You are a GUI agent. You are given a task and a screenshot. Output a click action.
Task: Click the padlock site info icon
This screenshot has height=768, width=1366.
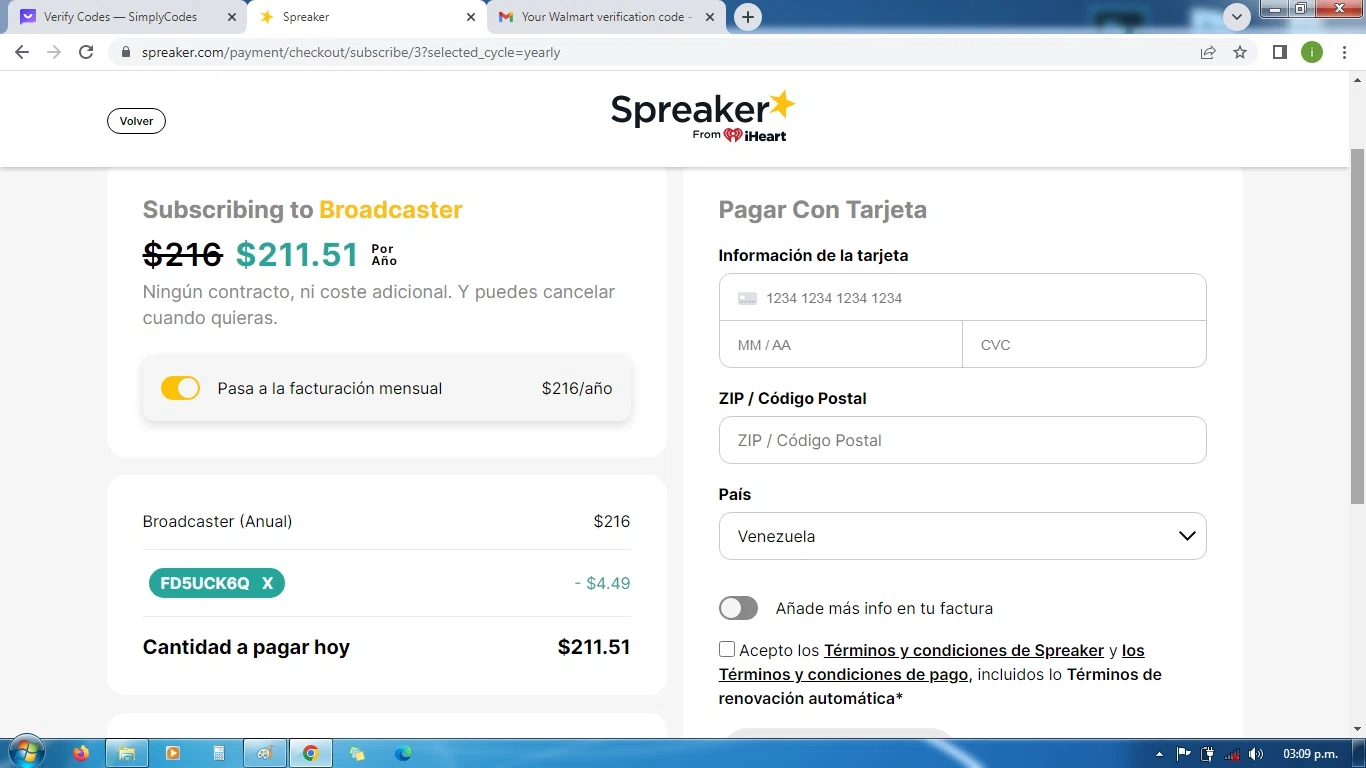point(125,52)
